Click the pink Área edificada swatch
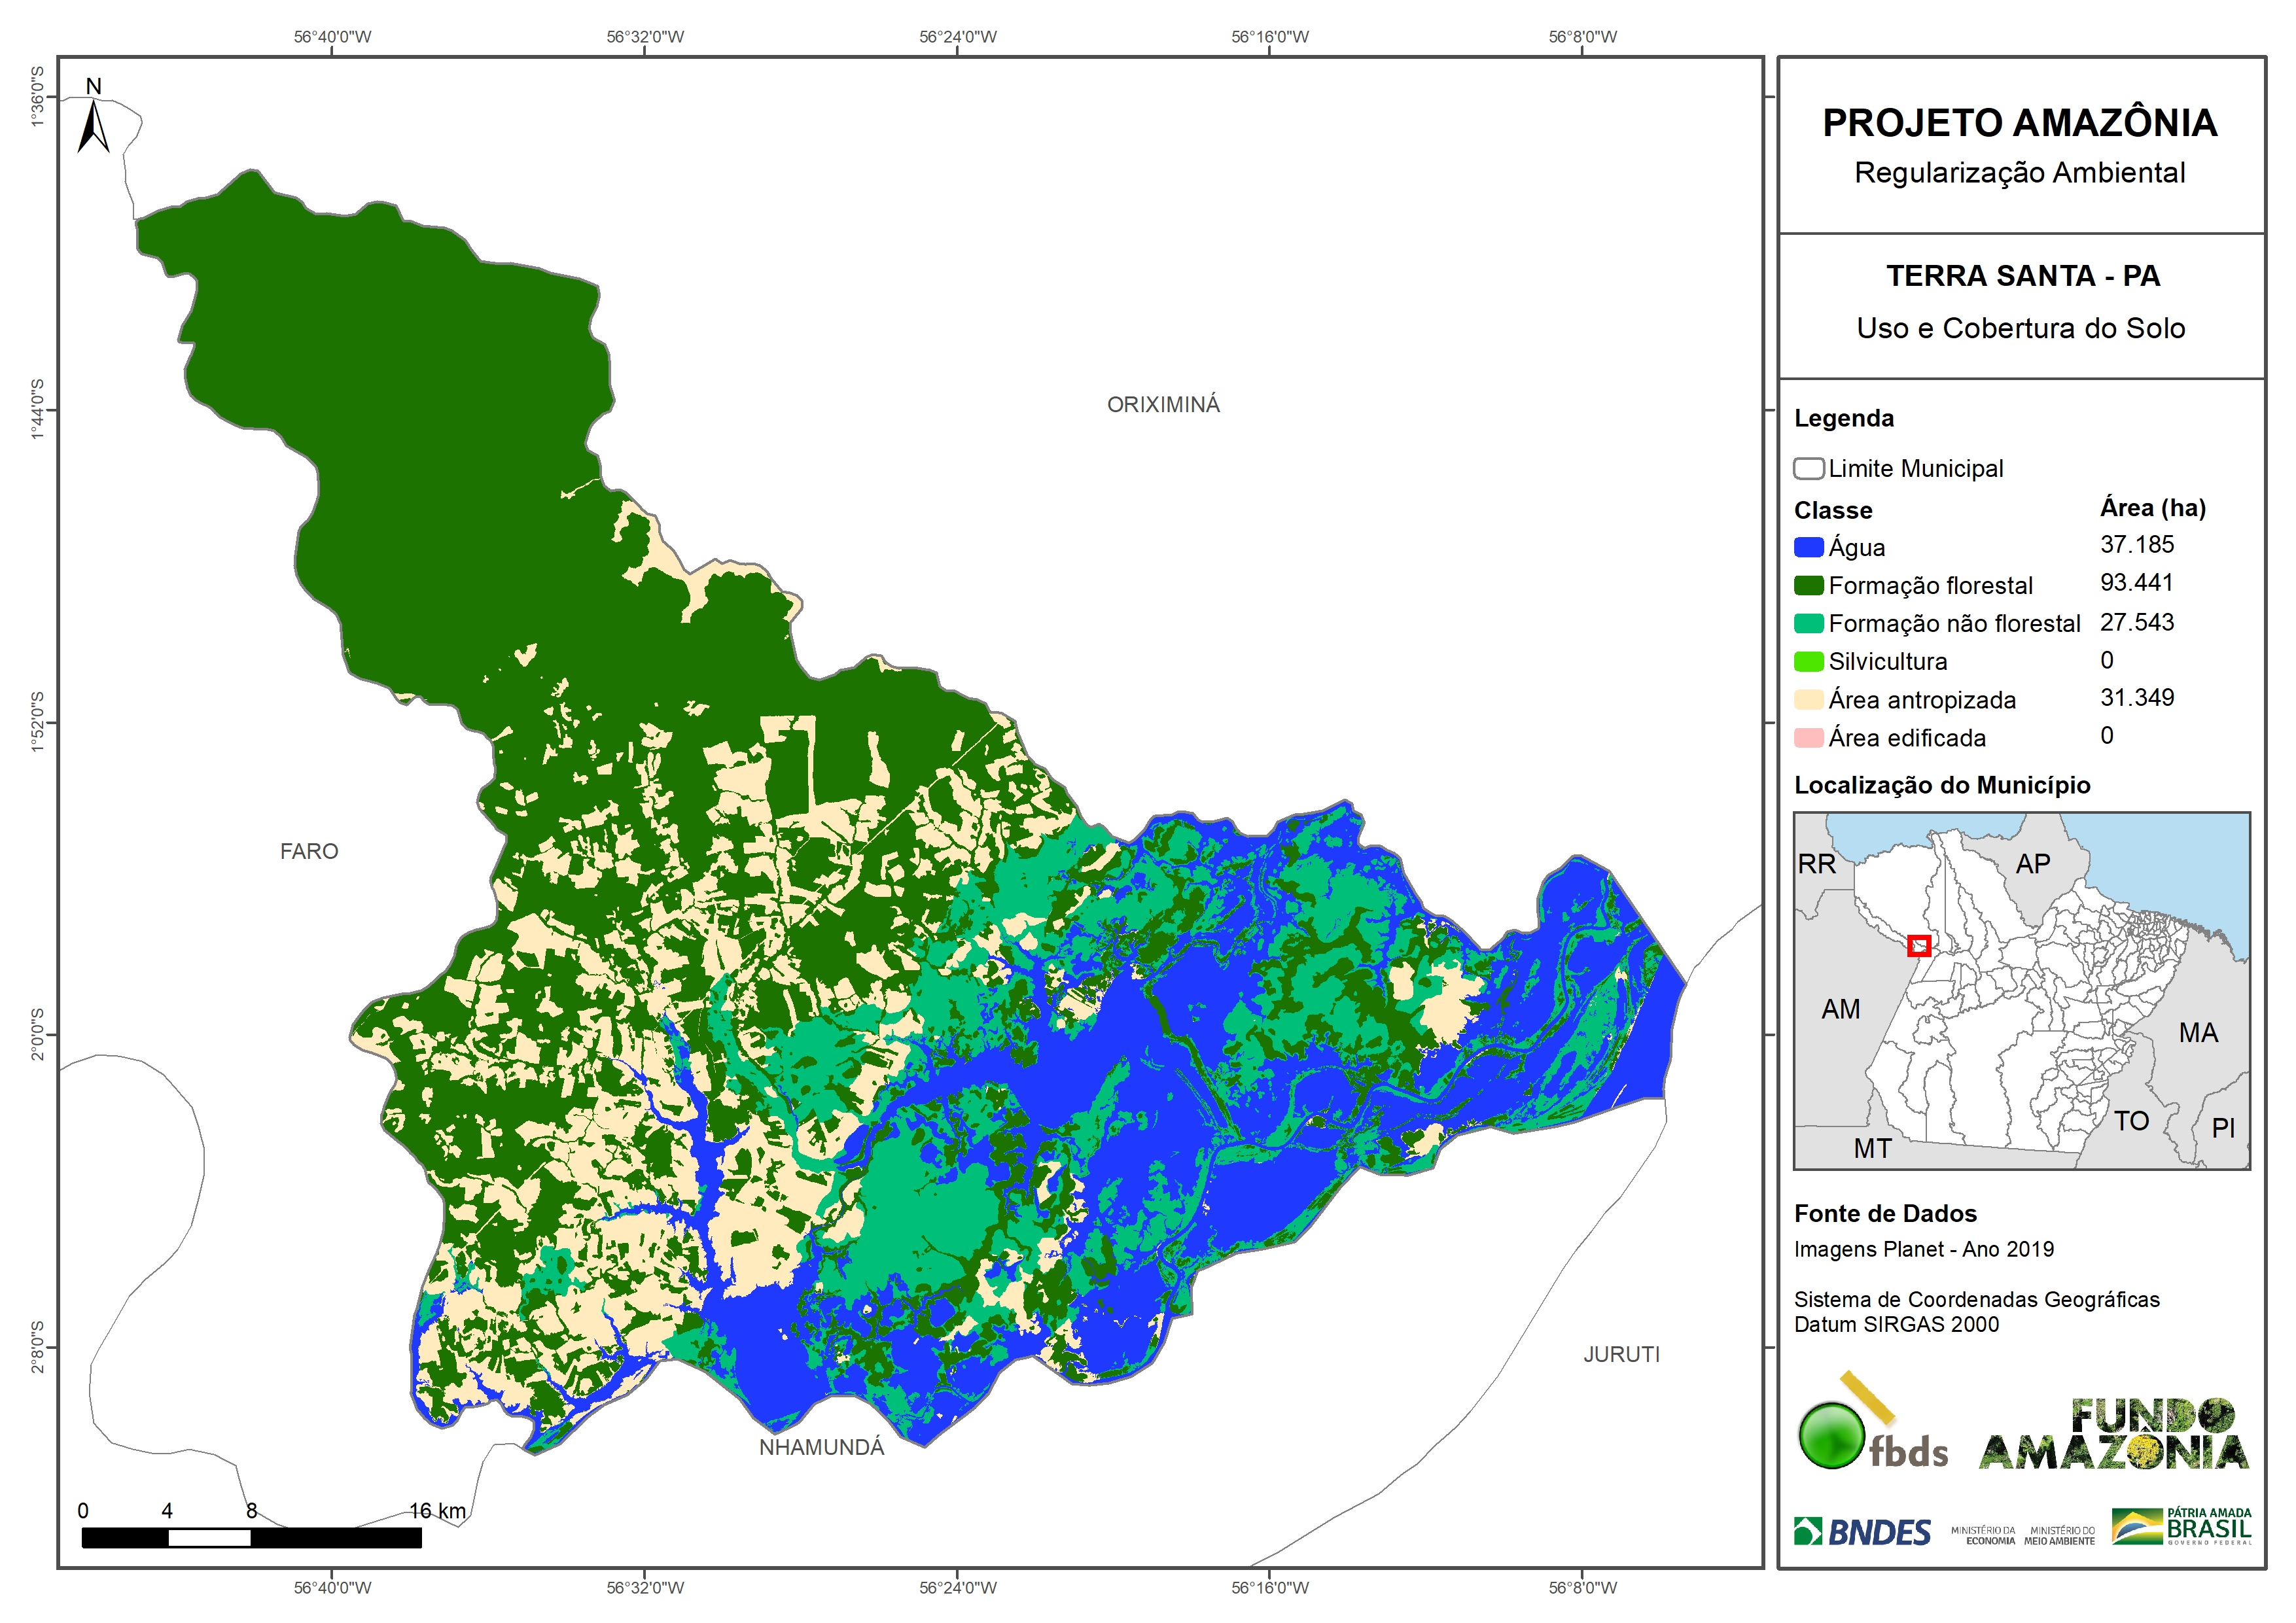Viewport: 2296px width, 1623px height. (x=1808, y=738)
